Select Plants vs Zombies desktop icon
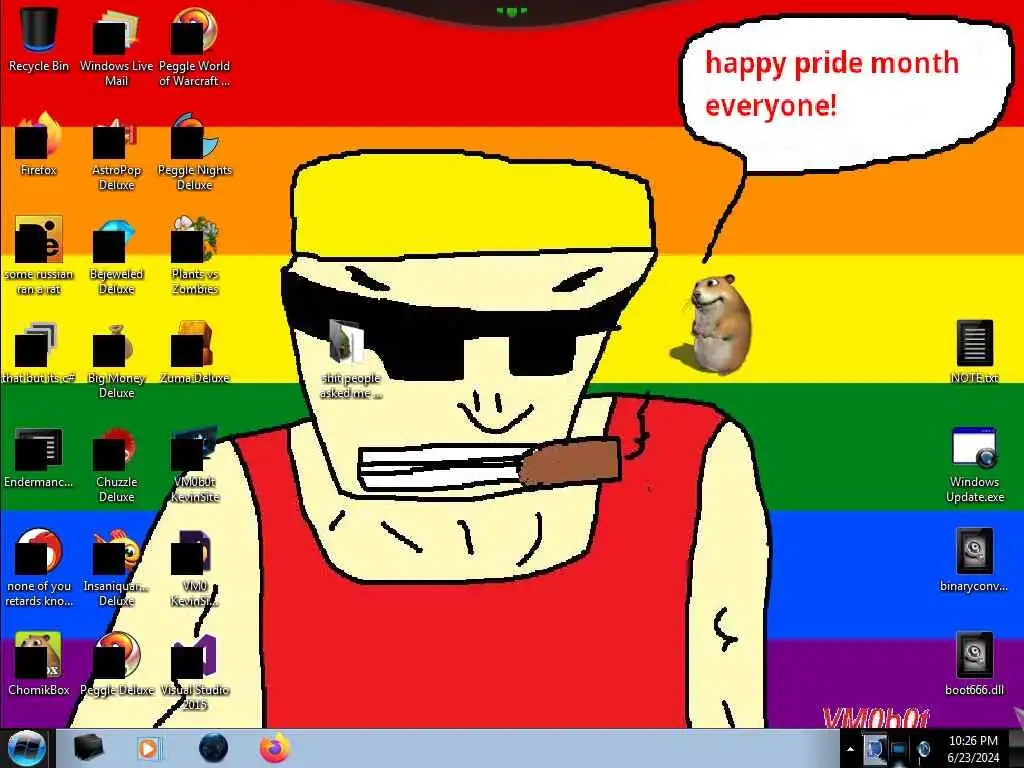Screen dimensions: 1024x768 pyautogui.click(x=195, y=256)
